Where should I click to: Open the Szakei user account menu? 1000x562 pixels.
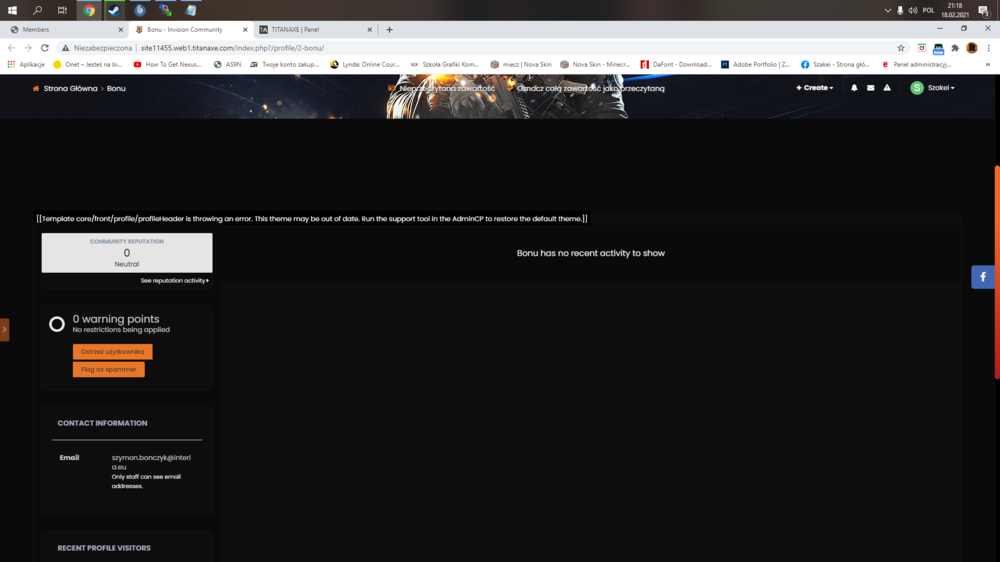932,88
